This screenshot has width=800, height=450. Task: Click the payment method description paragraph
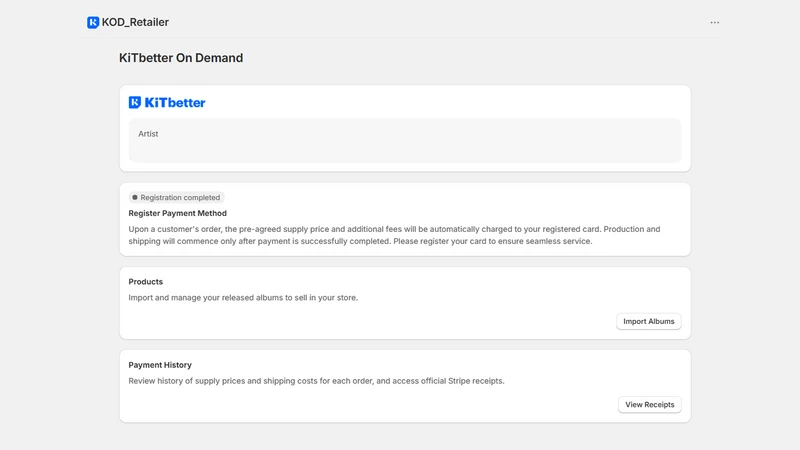point(394,235)
